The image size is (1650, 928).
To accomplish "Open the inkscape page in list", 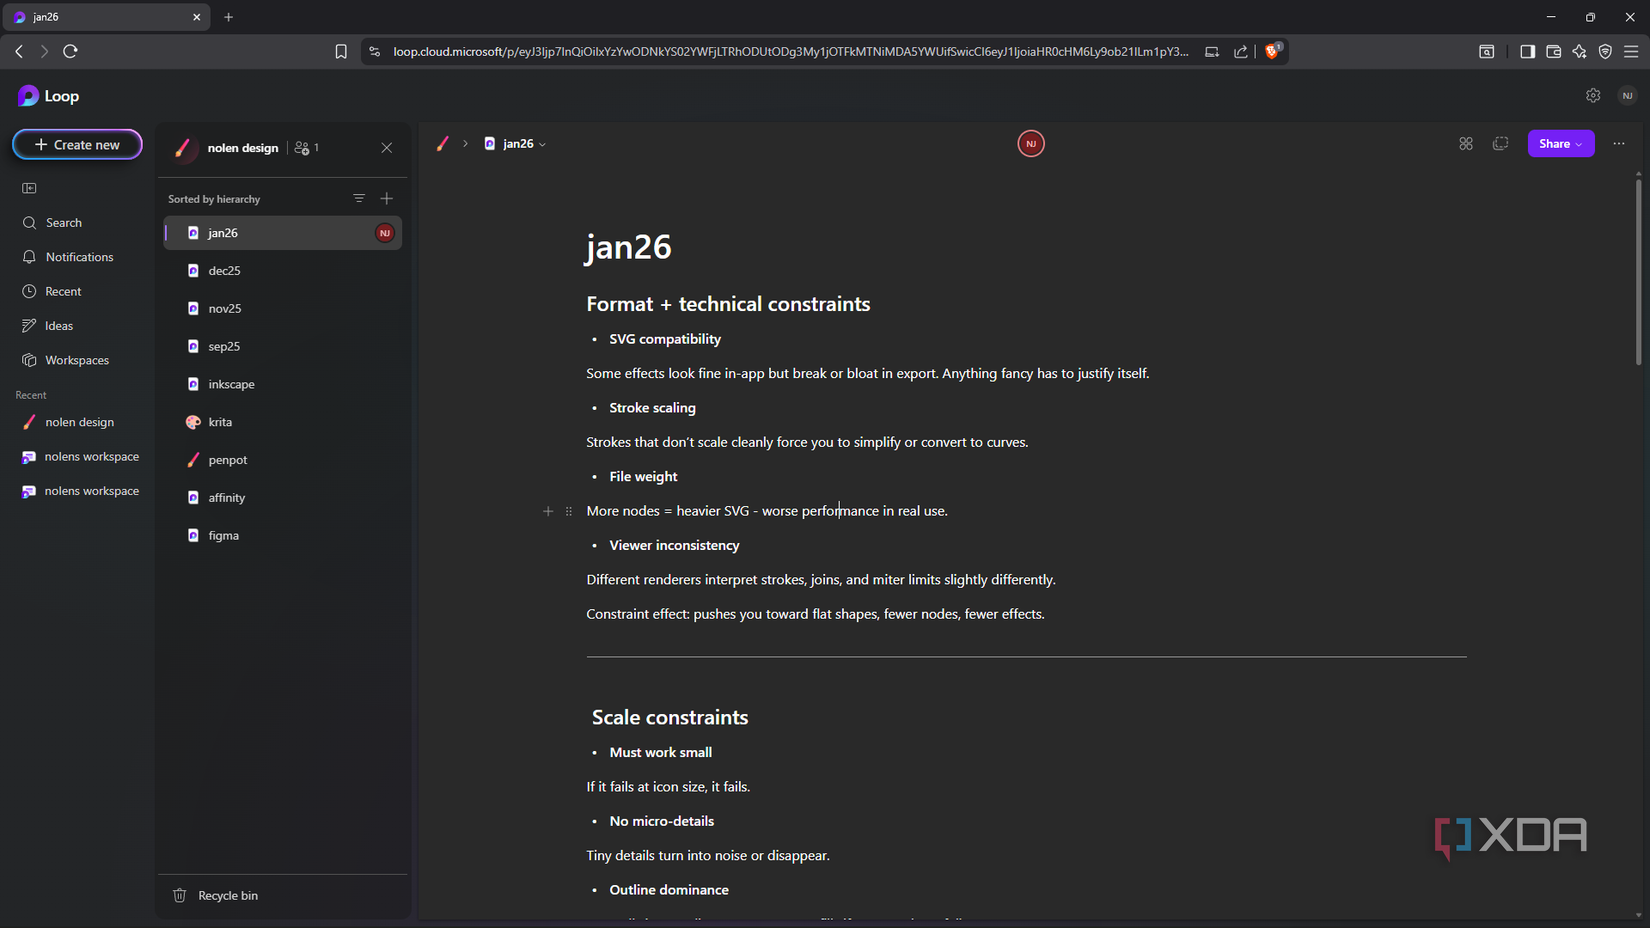I will tap(231, 384).
